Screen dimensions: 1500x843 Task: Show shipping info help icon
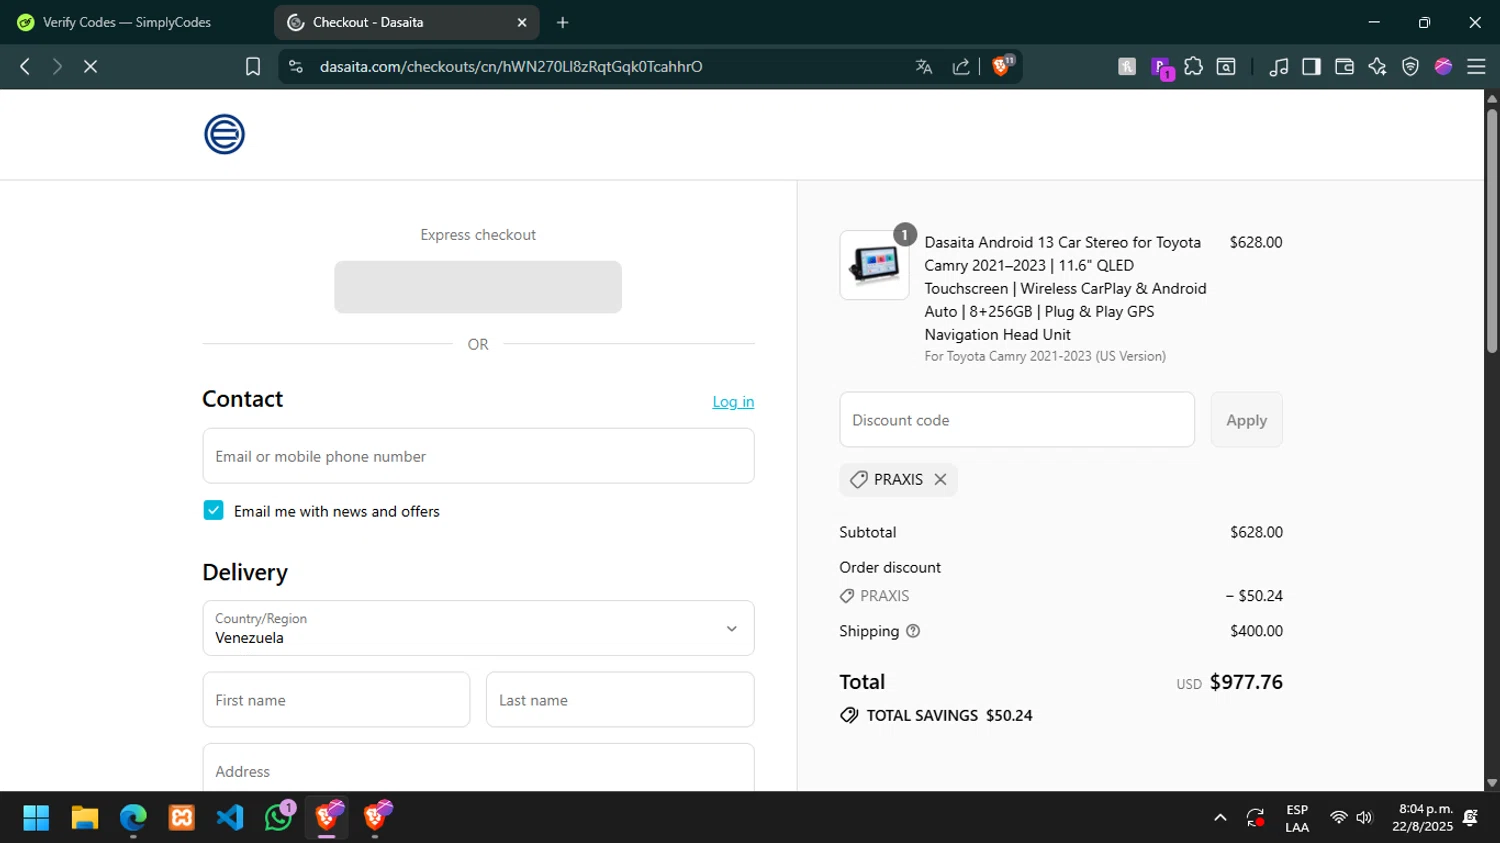pos(913,631)
